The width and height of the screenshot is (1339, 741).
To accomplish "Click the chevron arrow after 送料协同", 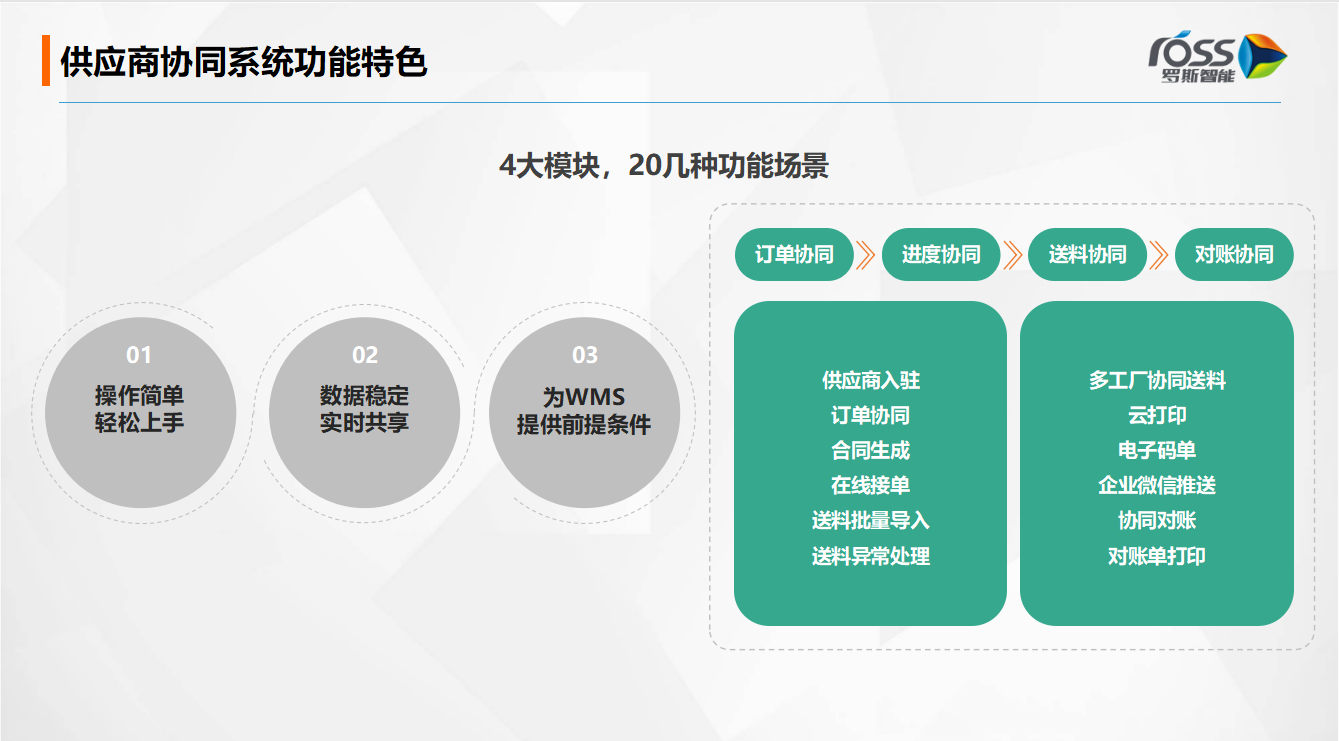I will tap(1160, 255).
